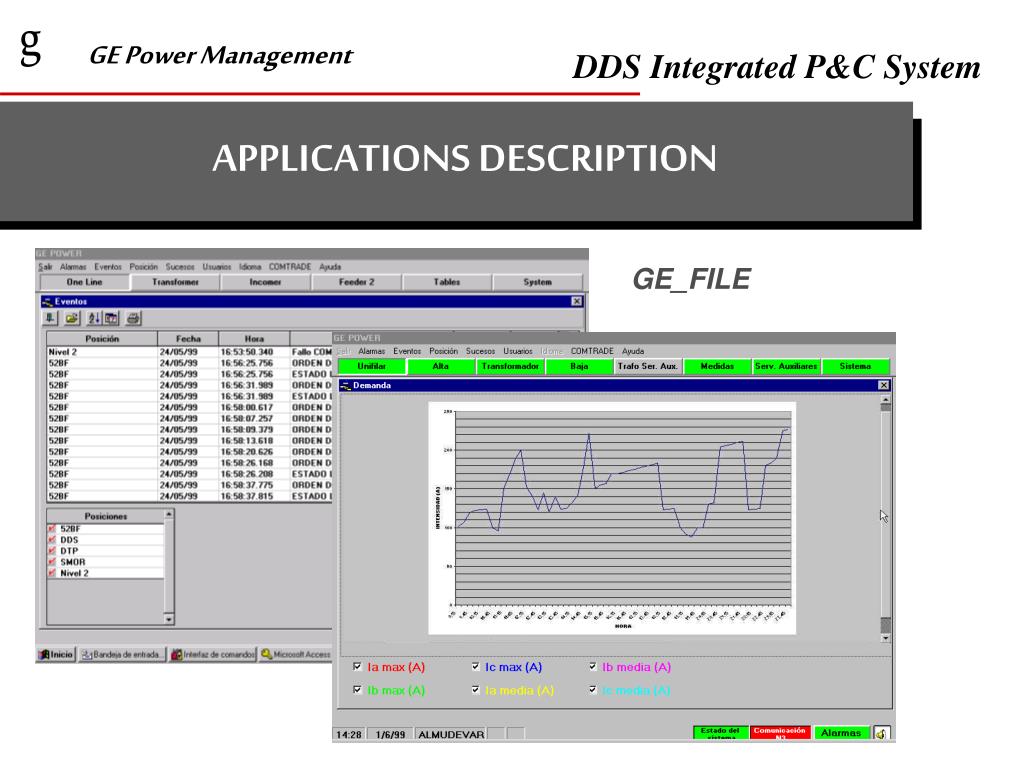Click the speaker horn icon beside Alarmas
The height and width of the screenshot is (768, 1024).
pos(881,733)
